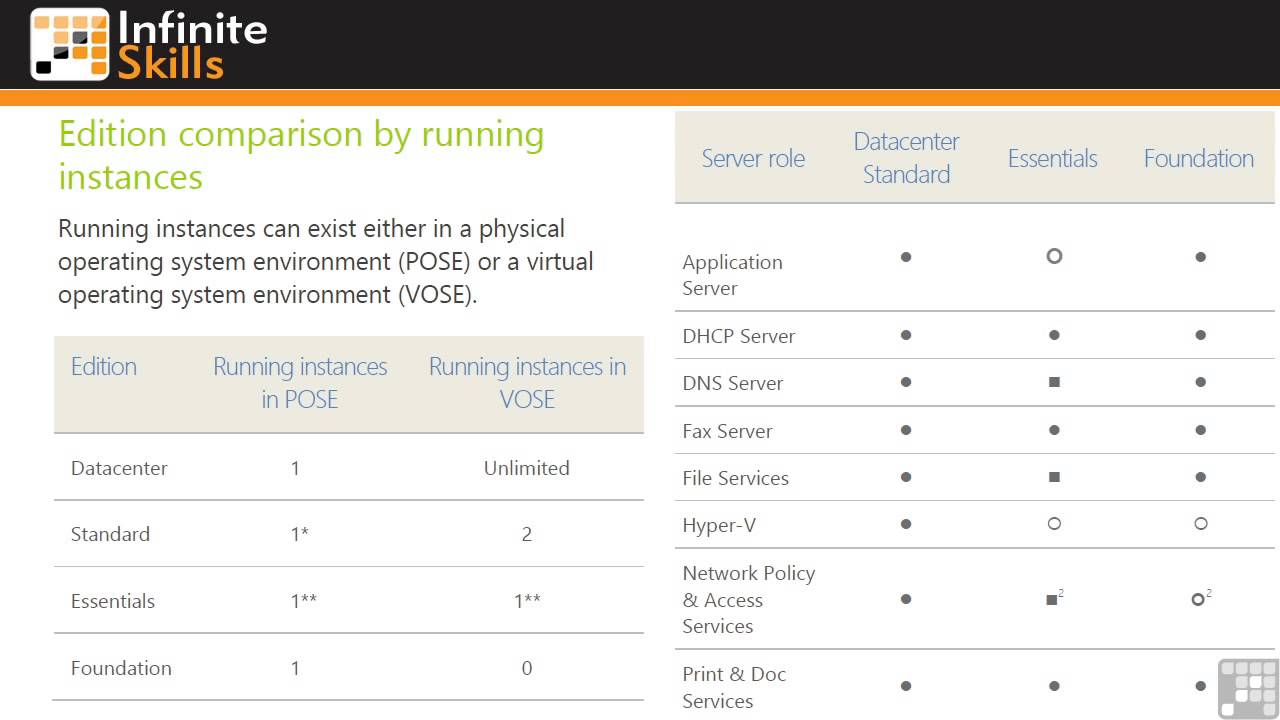The height and width of the screenshot is (720, 1280).
Task: Click the paragraph about POSE and VOSE environments
Action: (326, 262)
